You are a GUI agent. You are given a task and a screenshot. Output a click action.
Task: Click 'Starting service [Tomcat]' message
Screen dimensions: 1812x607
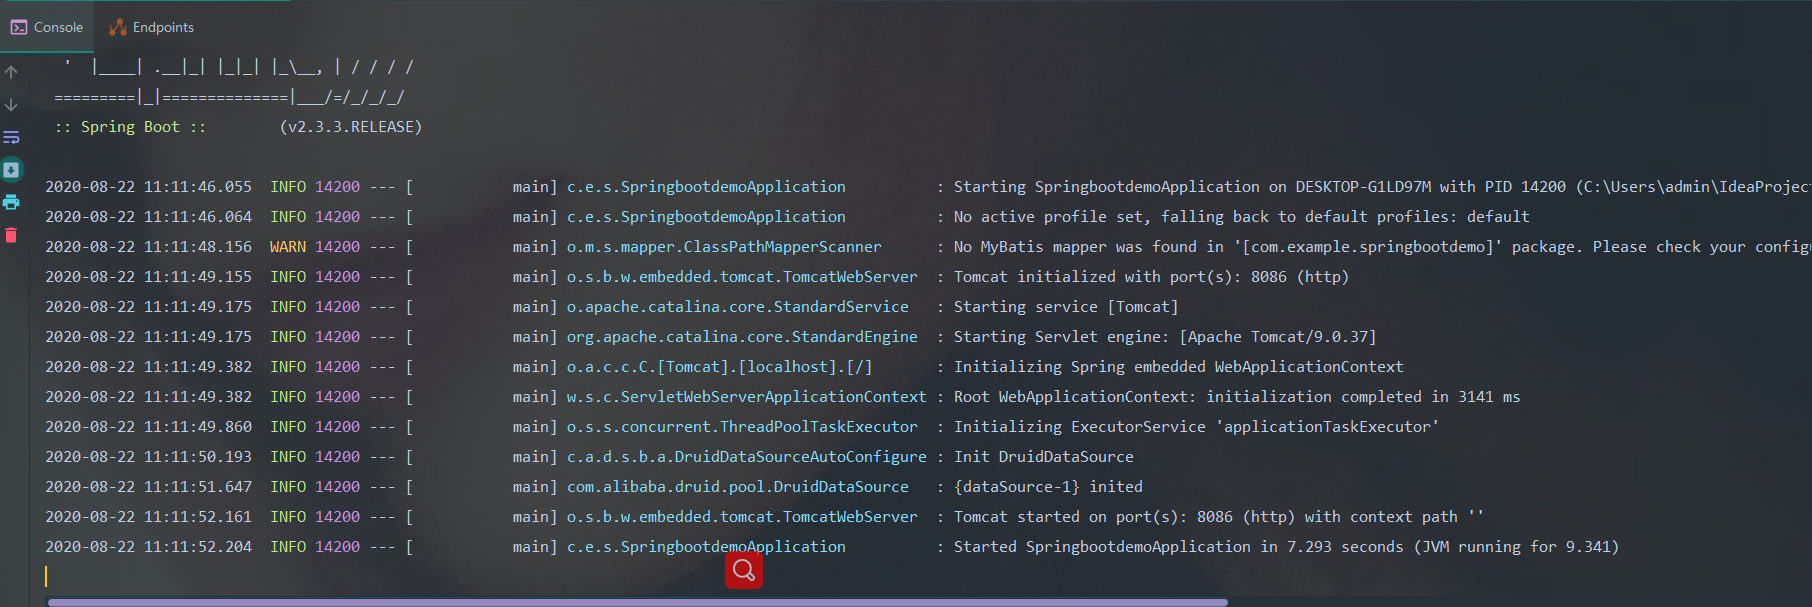tap(1066, 307)
